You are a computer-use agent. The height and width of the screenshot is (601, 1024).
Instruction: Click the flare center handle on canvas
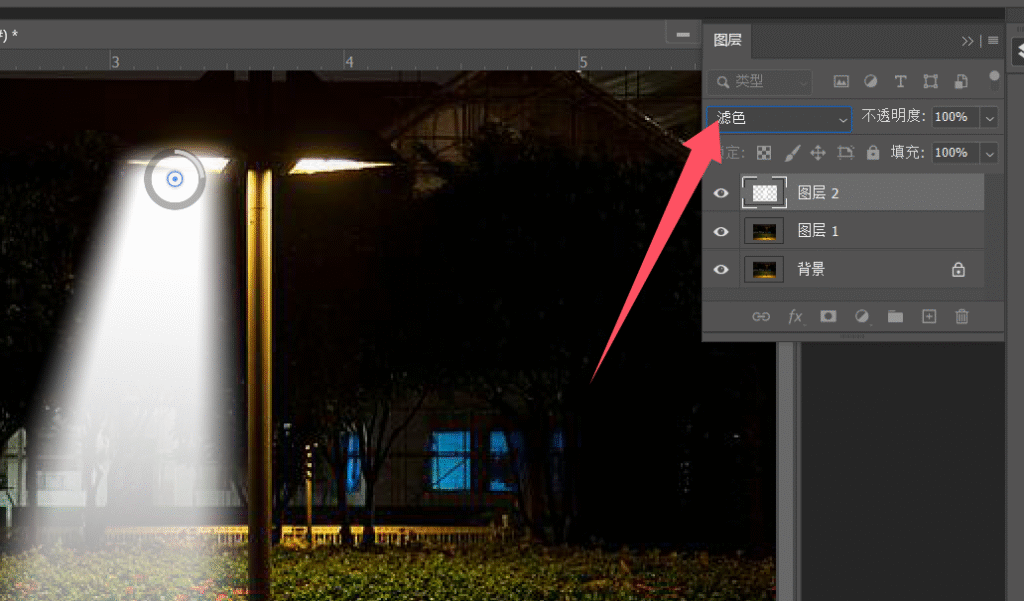(174, 179)
